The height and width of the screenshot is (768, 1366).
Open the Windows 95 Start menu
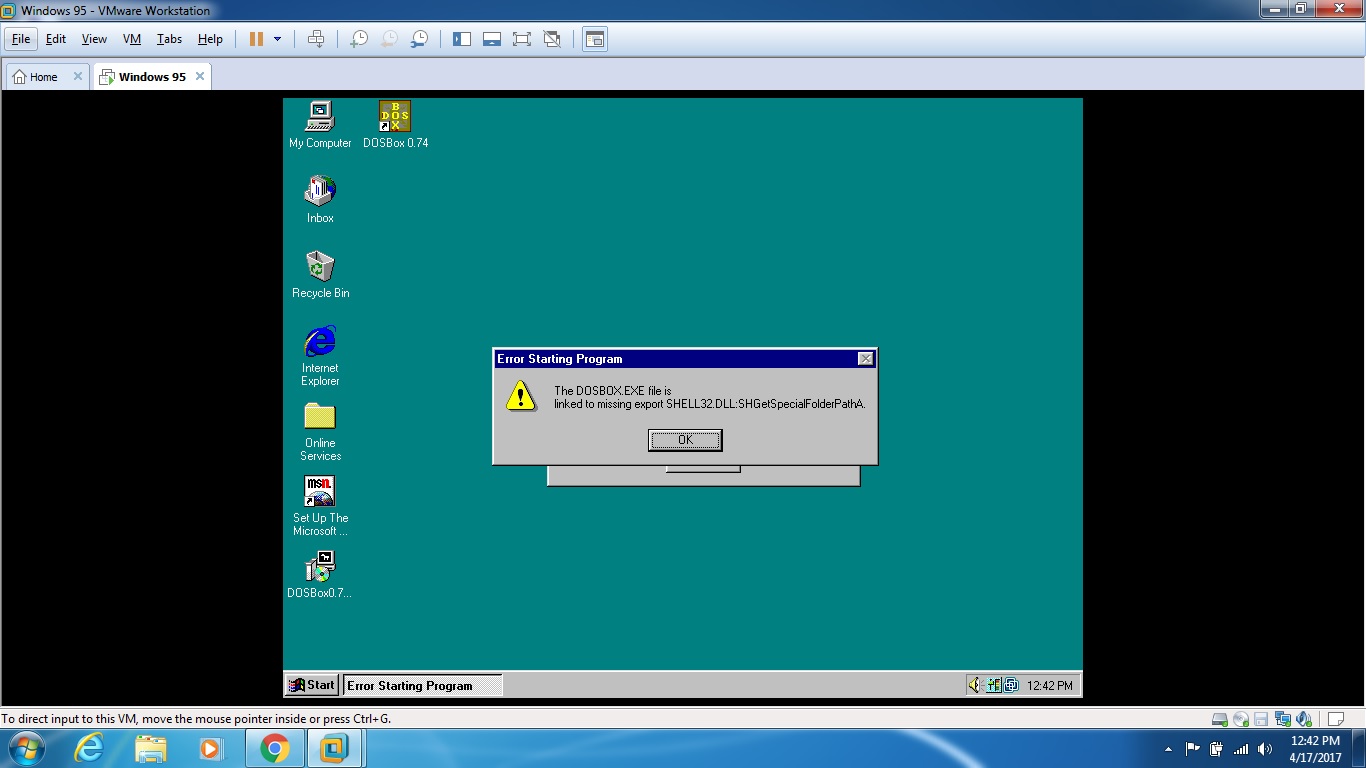click(312, 685)
